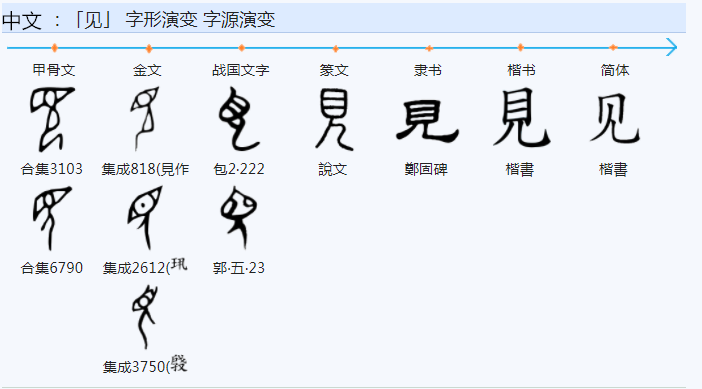Select the 金文 glyph above 集成818

(145, 119)
